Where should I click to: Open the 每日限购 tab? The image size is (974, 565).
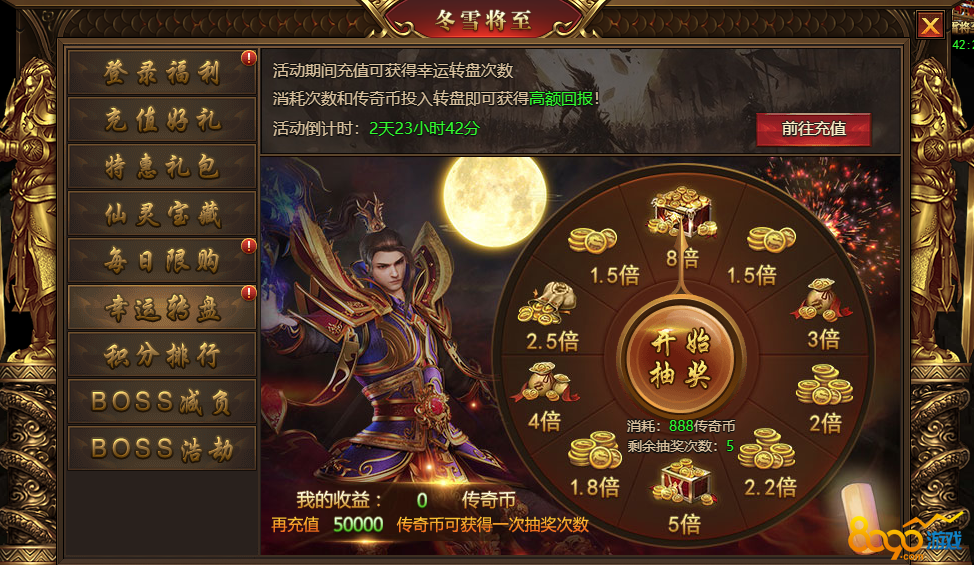click(162, 261)
